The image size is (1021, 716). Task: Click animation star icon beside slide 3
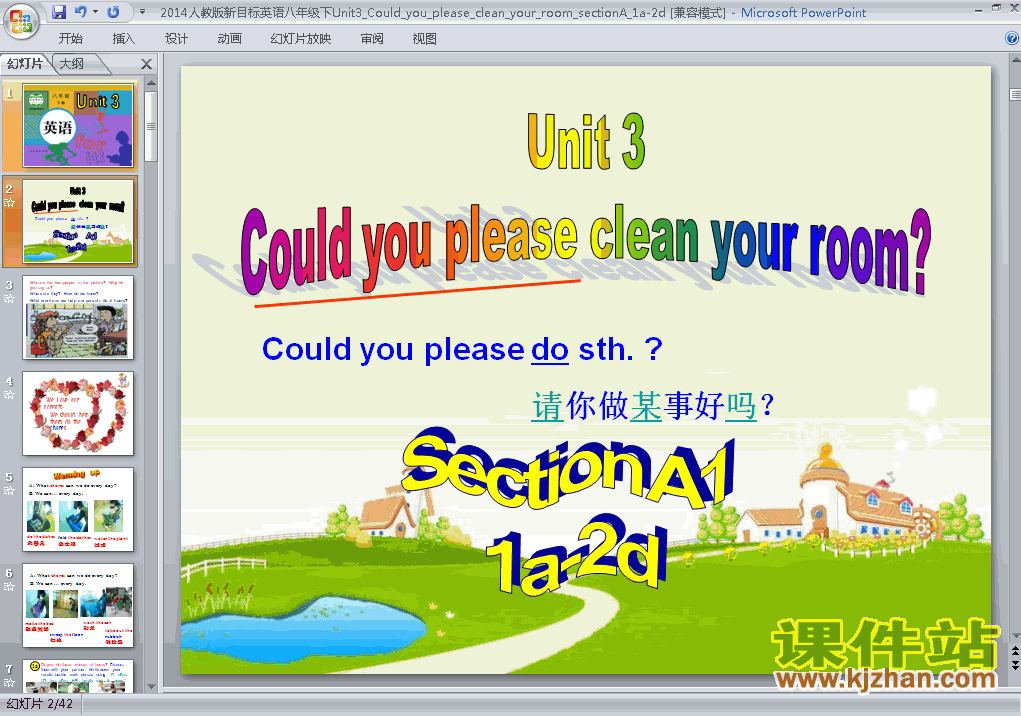9,299
